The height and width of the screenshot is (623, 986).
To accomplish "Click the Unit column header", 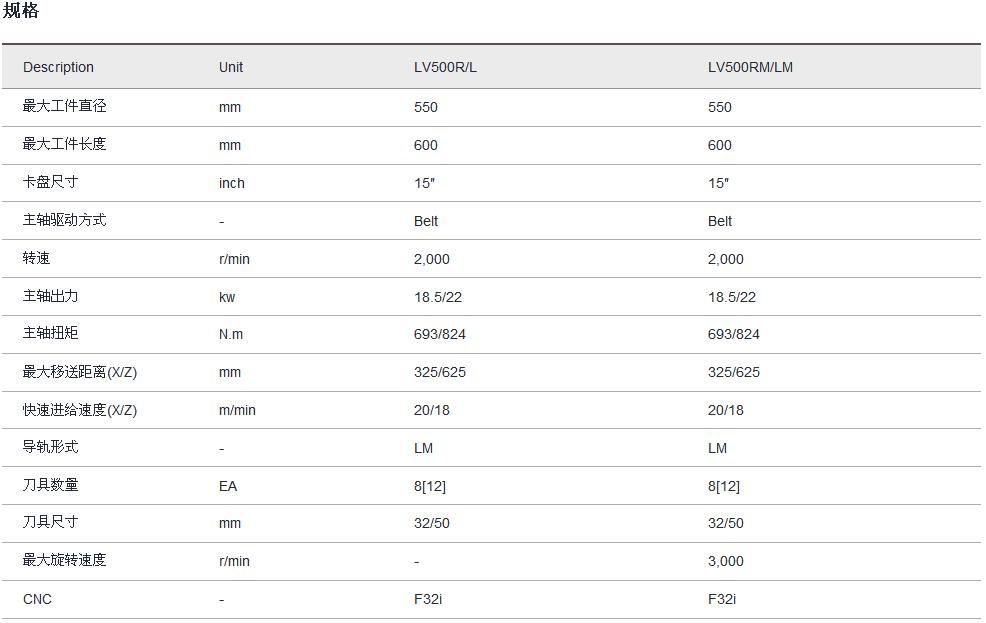I will pos(231,67).
